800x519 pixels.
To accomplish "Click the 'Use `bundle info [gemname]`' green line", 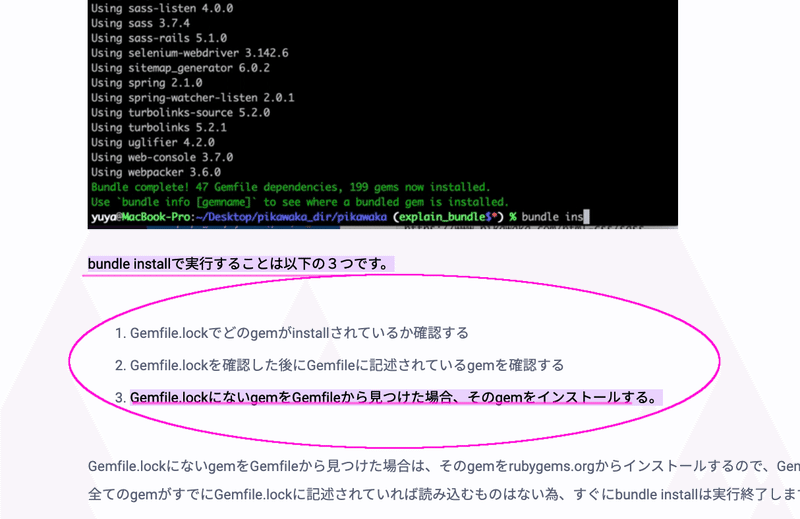I will 299,202.
